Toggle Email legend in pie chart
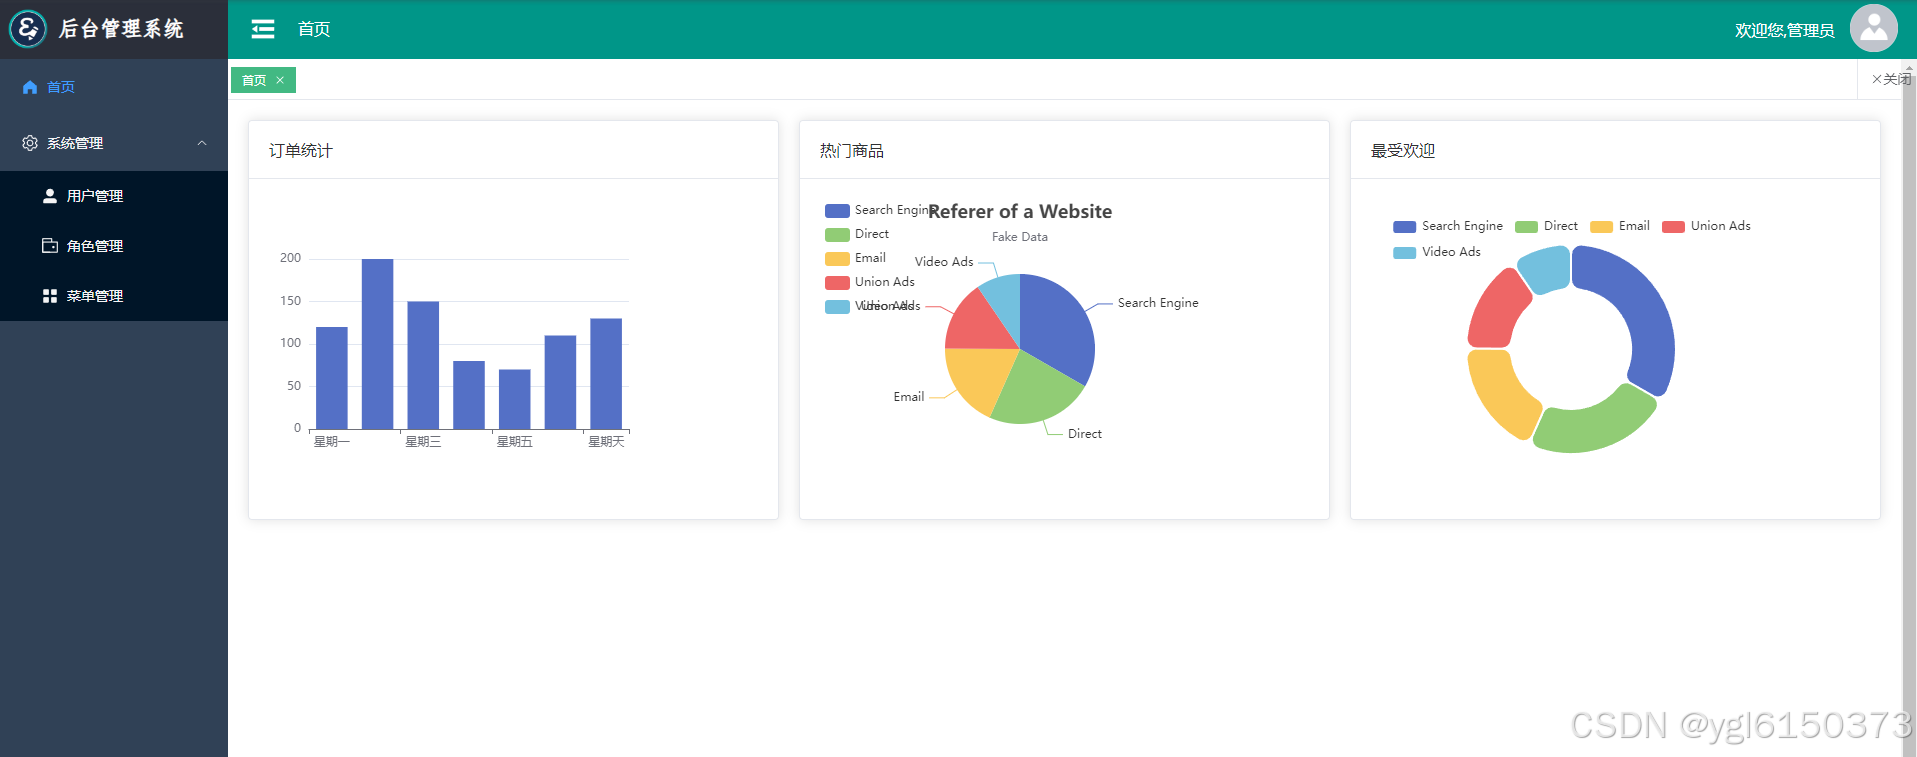The image size is (1917, 757). click(x=856, y=258)
